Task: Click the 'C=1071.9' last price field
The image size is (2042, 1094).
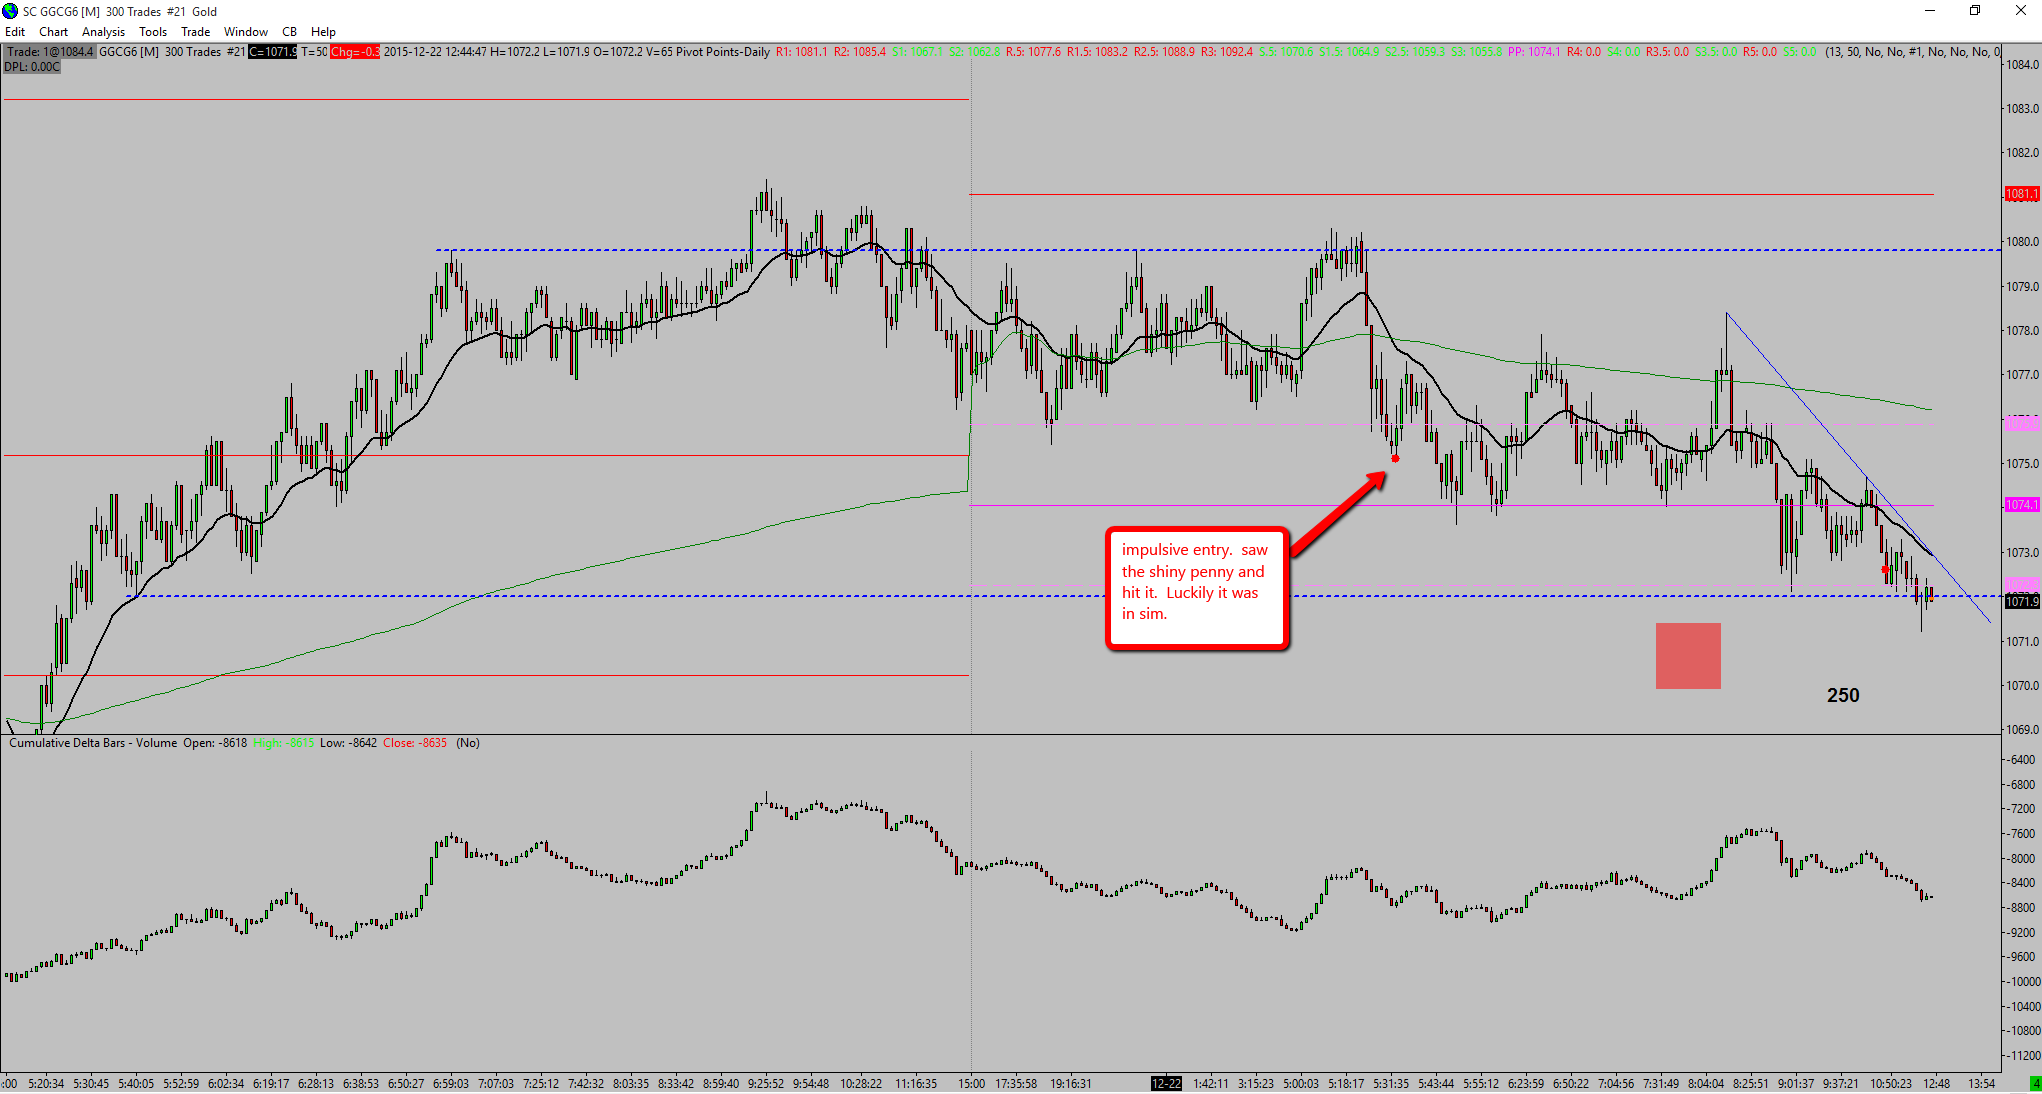Action: [x=273, y=52]
